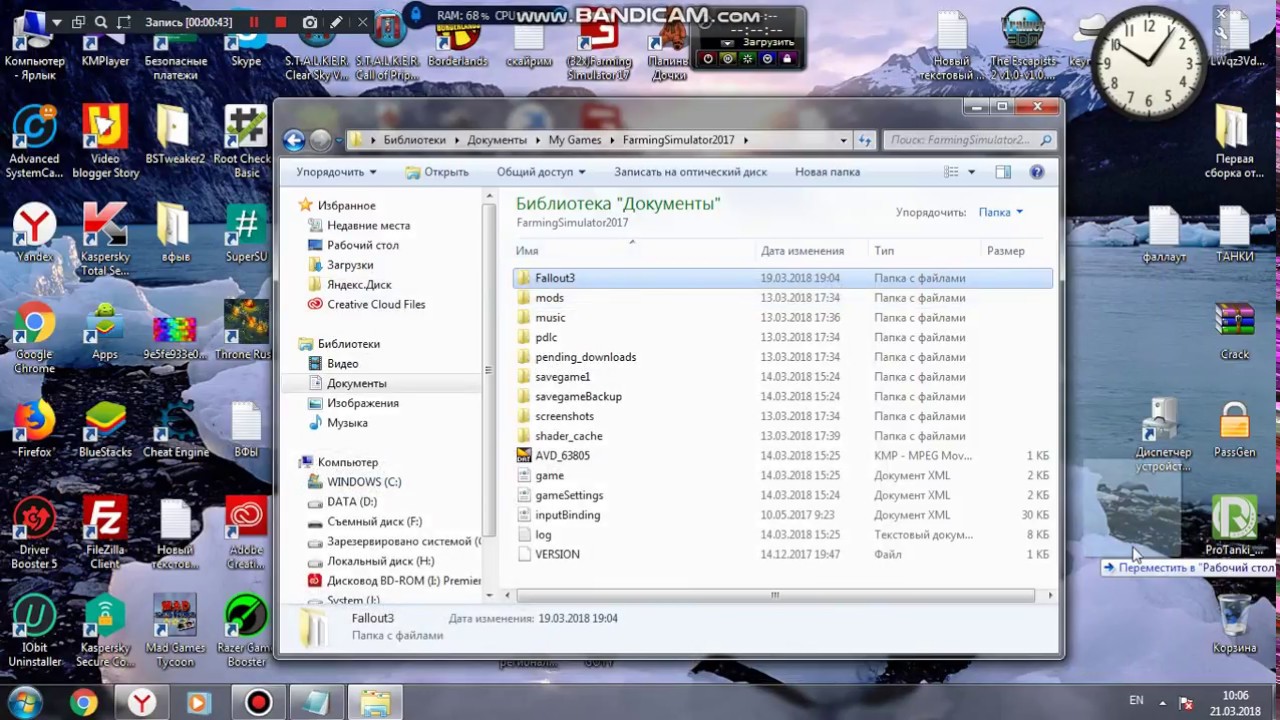Stop the Bandicam recording with red square
This screenshot has width=1280, height=720.
click(281, 22)
